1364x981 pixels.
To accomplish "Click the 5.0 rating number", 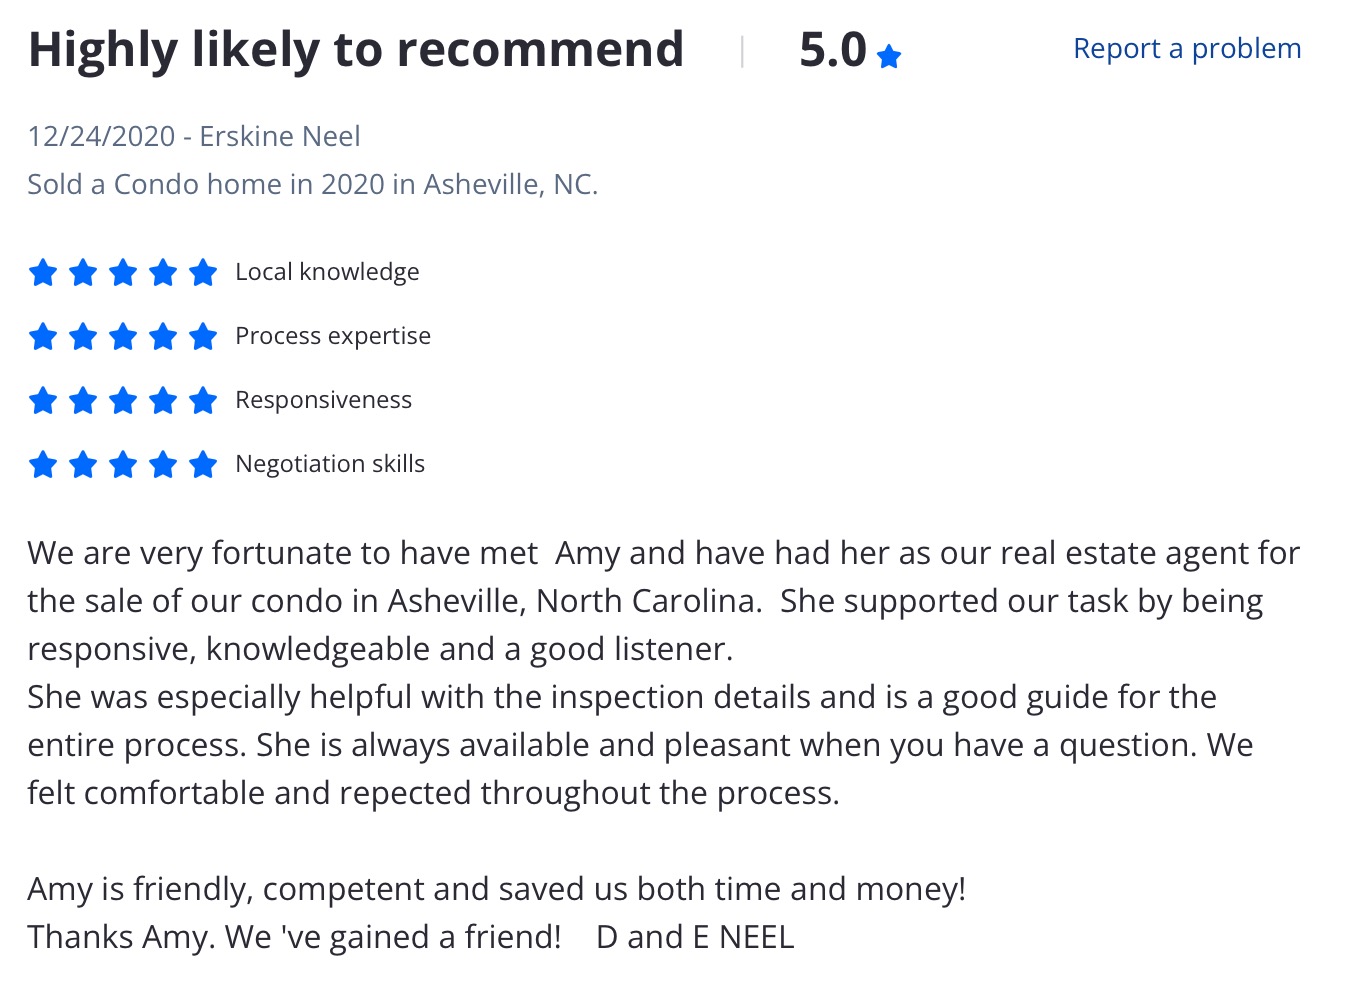I will tap(832, 50).
